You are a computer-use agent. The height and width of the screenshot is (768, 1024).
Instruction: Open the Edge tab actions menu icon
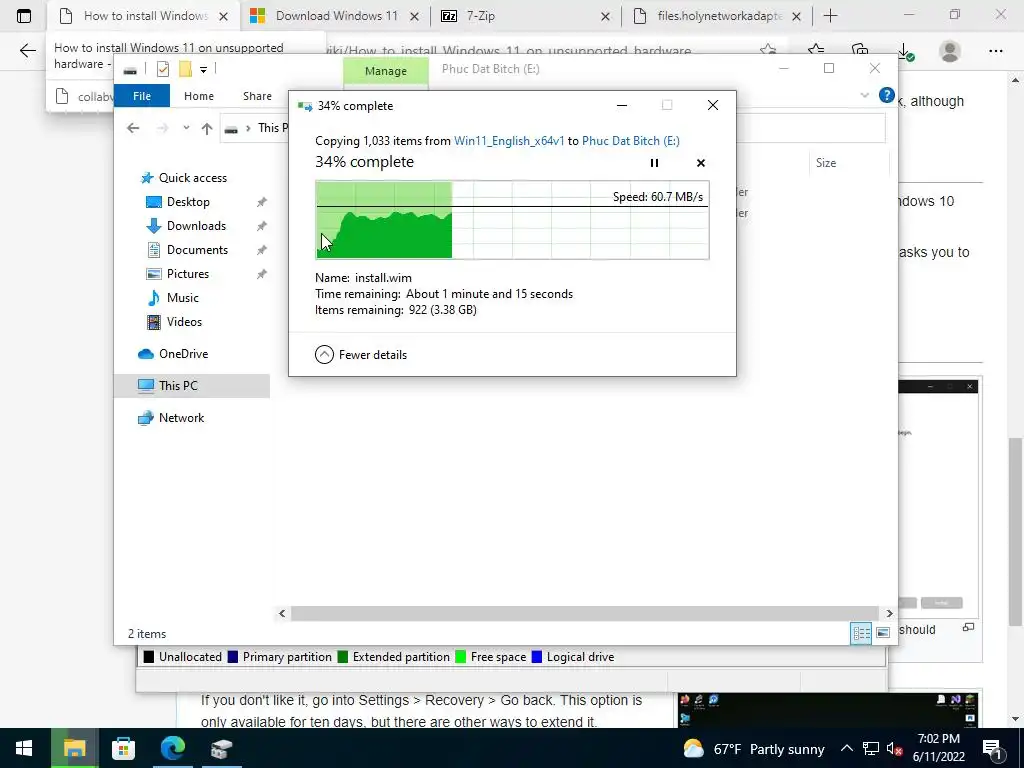[24, 16]
